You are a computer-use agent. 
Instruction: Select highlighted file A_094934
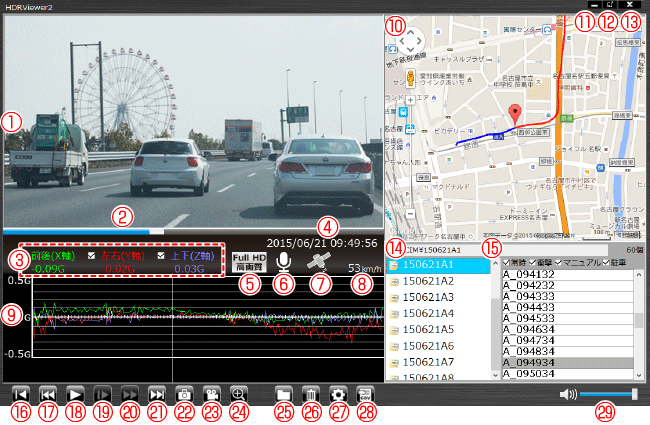coord(568,363)
